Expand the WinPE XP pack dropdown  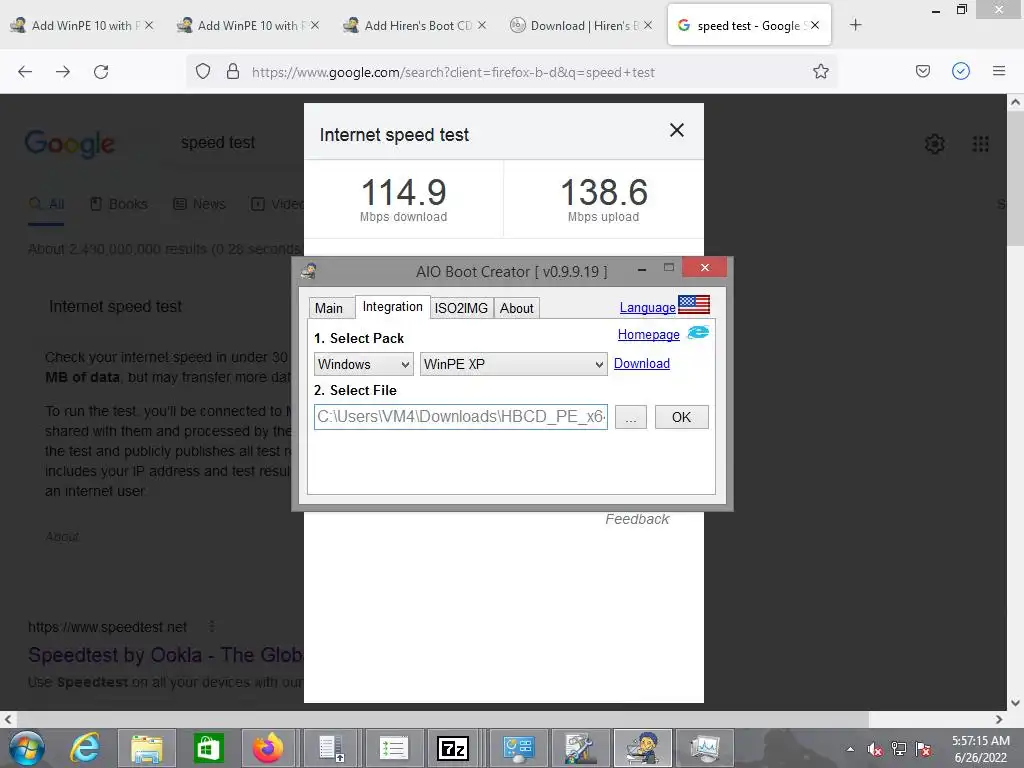click(x=513, y=364)
